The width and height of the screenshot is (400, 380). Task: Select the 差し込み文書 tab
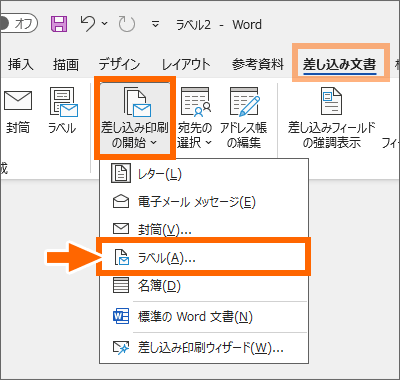pos(340,64)
